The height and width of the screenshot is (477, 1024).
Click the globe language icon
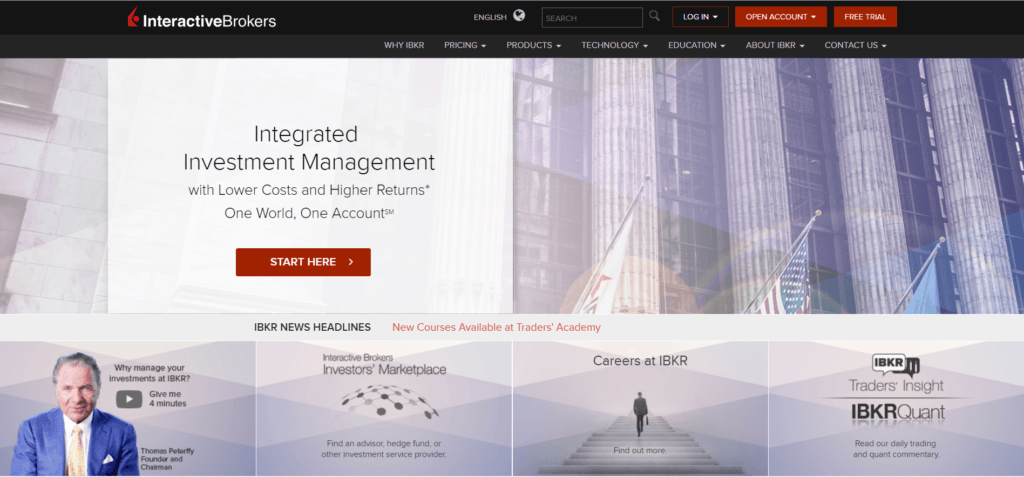coord(519,16)
